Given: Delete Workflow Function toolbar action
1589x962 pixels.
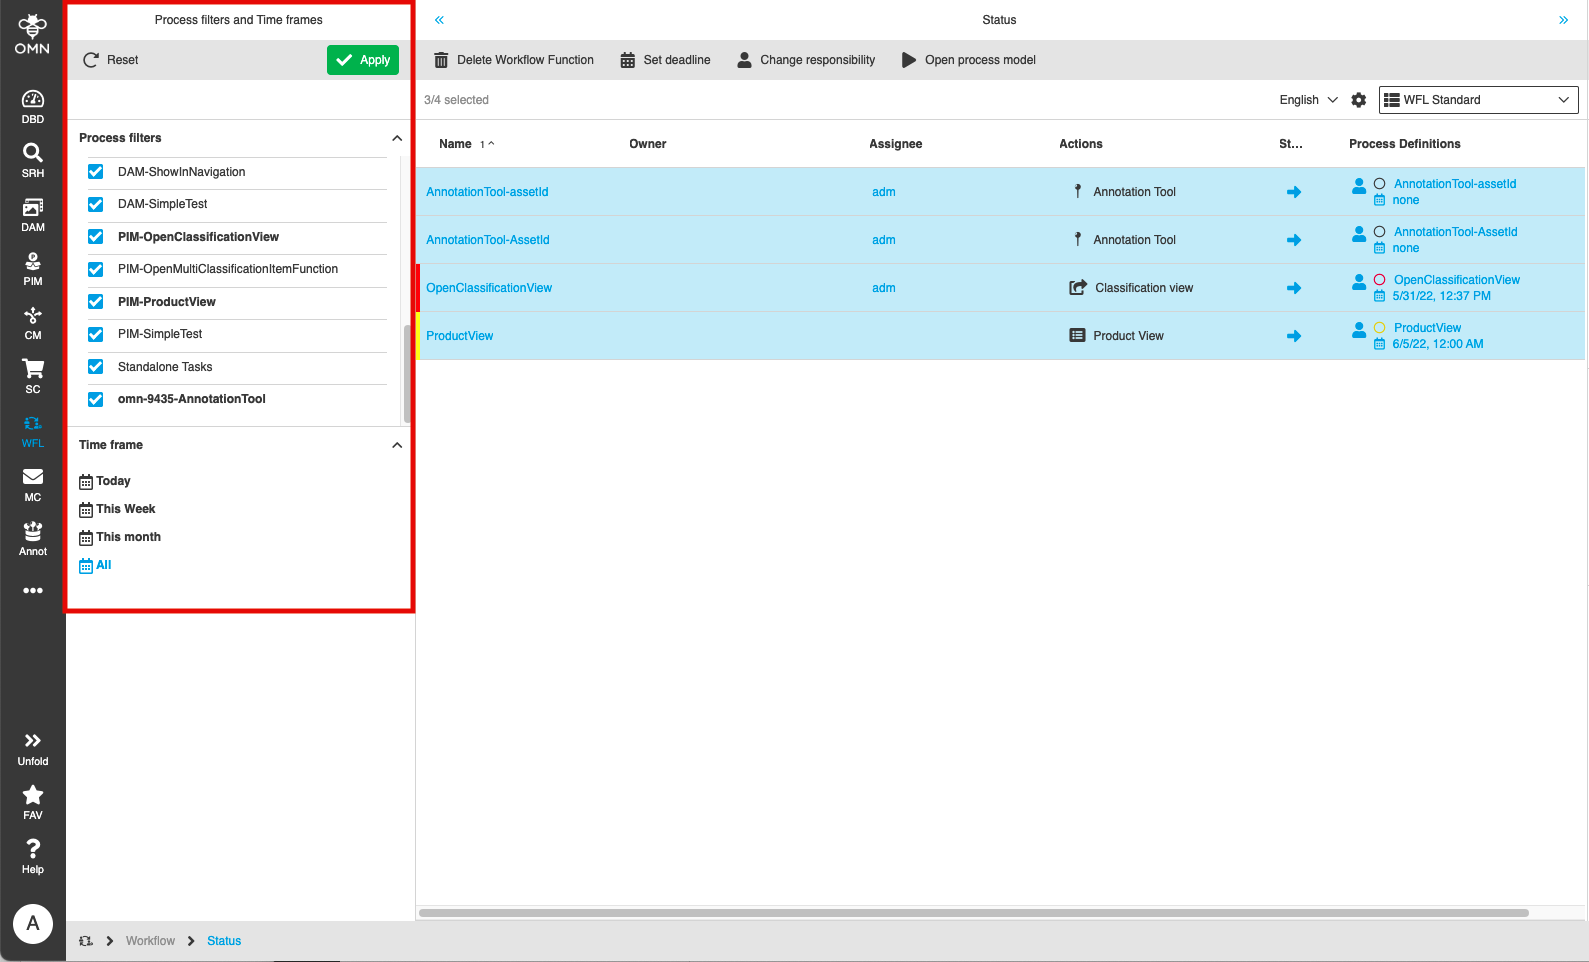Looking at the screenshot, I should (514, 60).
